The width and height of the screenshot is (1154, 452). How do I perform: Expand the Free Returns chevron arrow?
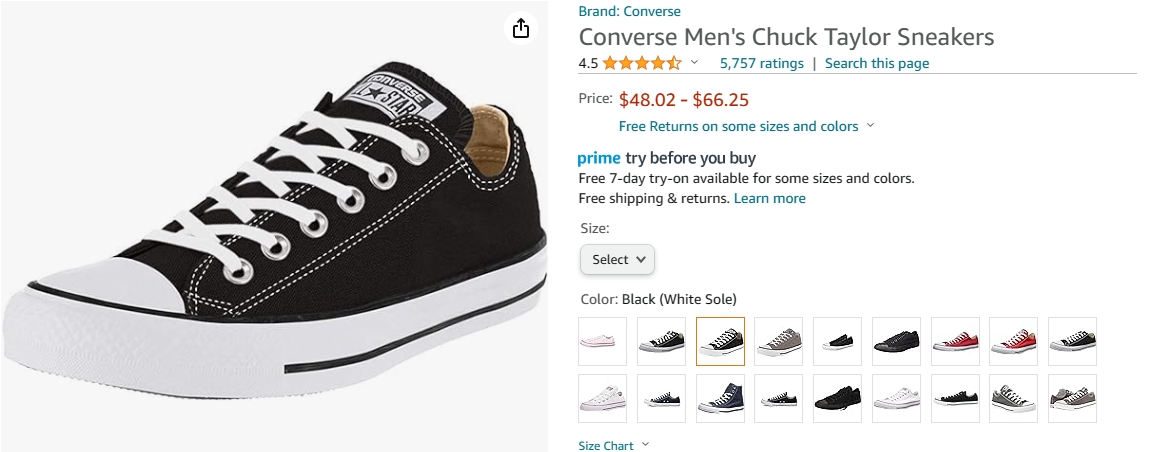point(870,126)
